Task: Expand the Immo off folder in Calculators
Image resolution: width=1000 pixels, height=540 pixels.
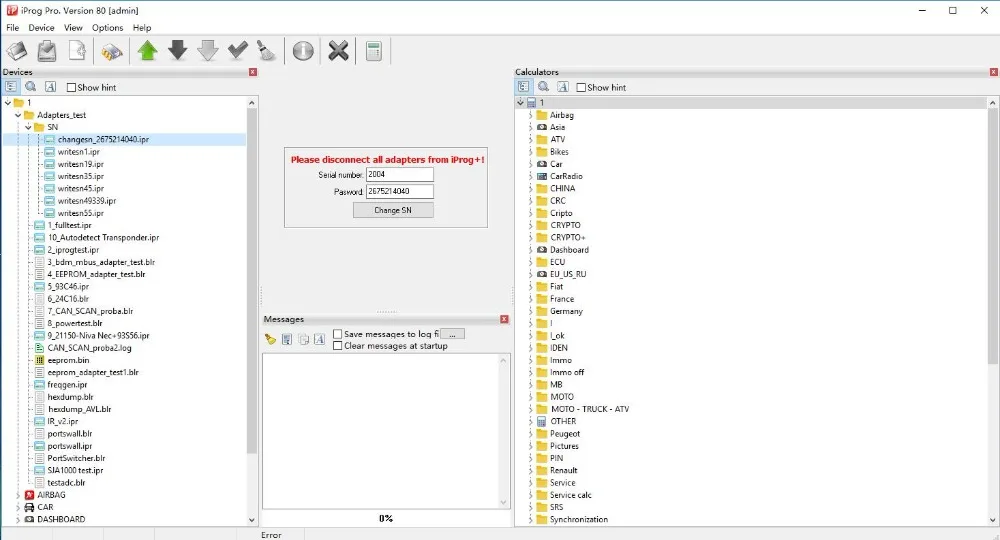Action: (x=531, y=372)
